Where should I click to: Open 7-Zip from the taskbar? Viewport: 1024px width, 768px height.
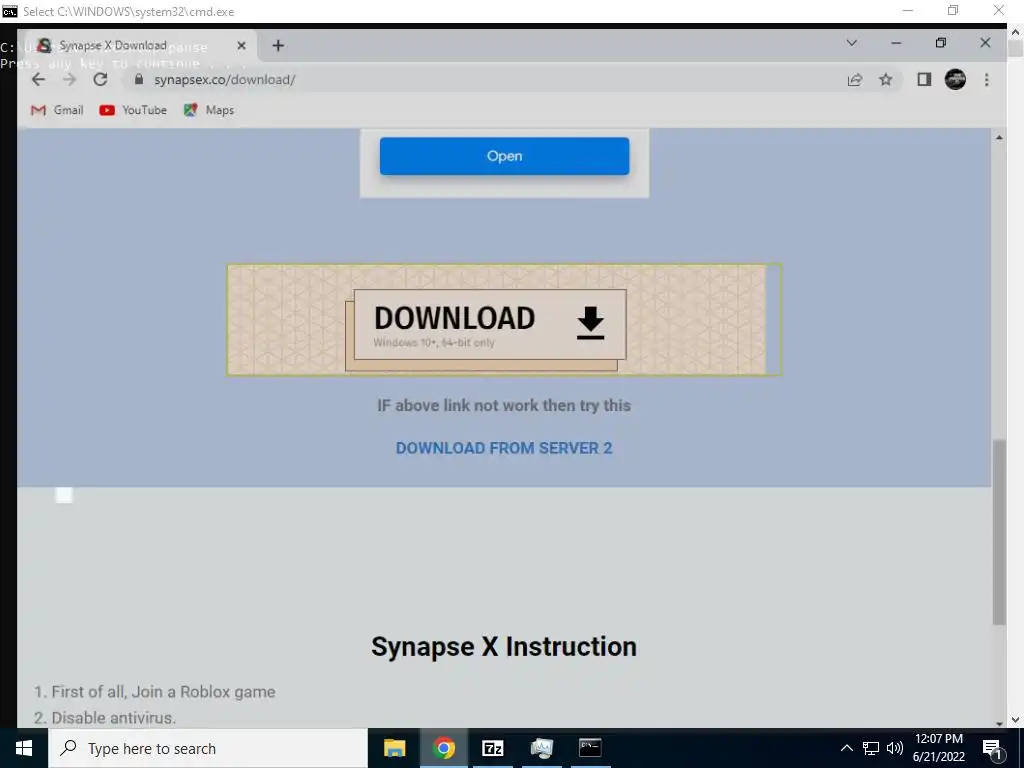[492, 748]
